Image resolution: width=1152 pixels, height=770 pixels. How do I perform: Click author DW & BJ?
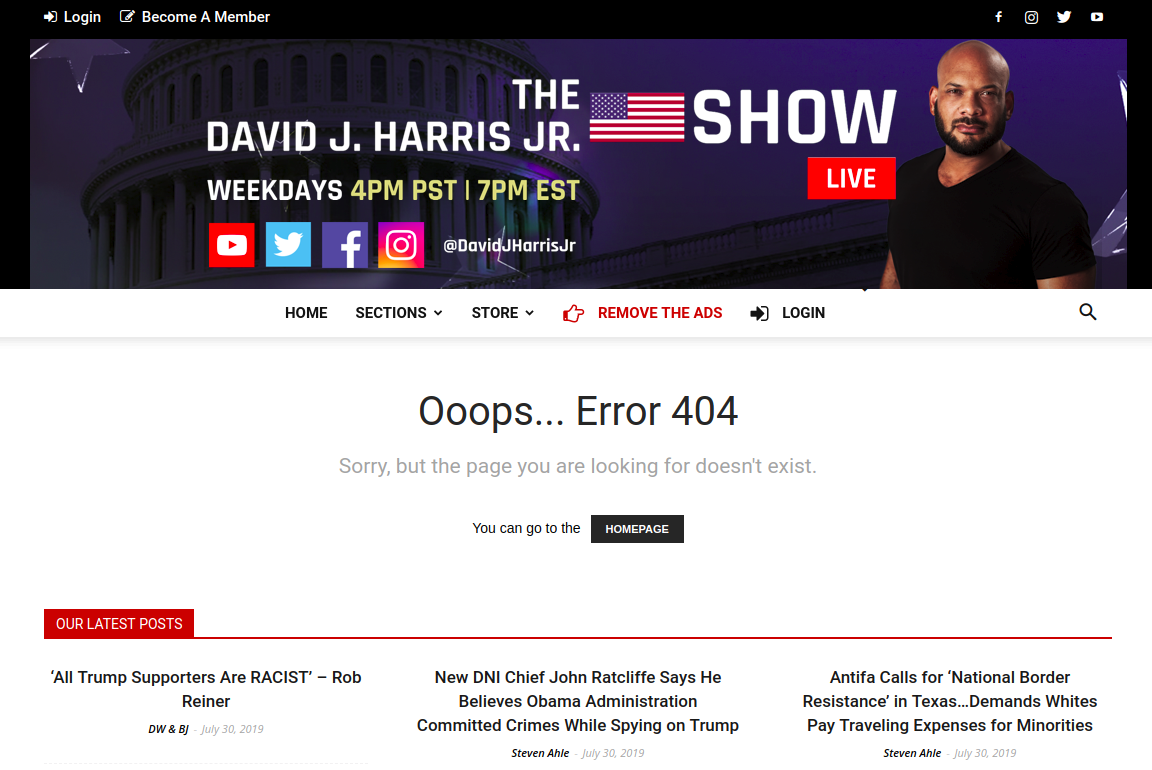coord(168,729)
